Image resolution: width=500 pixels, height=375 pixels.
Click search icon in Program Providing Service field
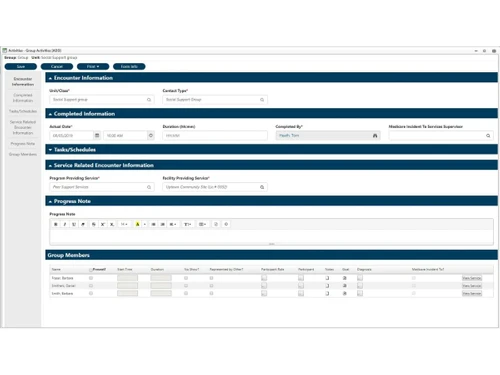(149, 187)
